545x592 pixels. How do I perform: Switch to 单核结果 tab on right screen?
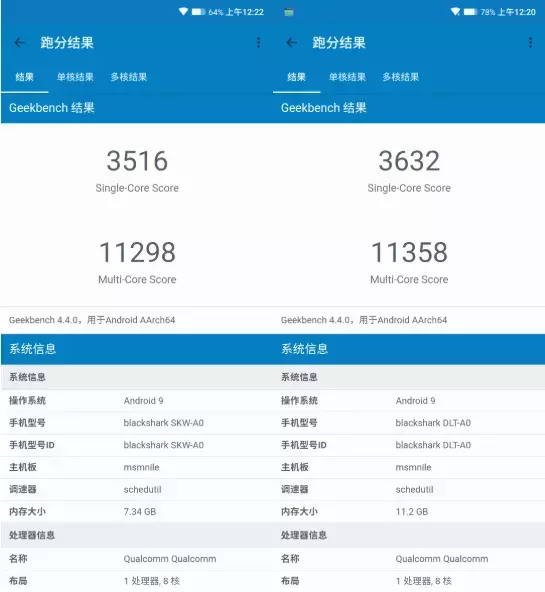[347, 77]
